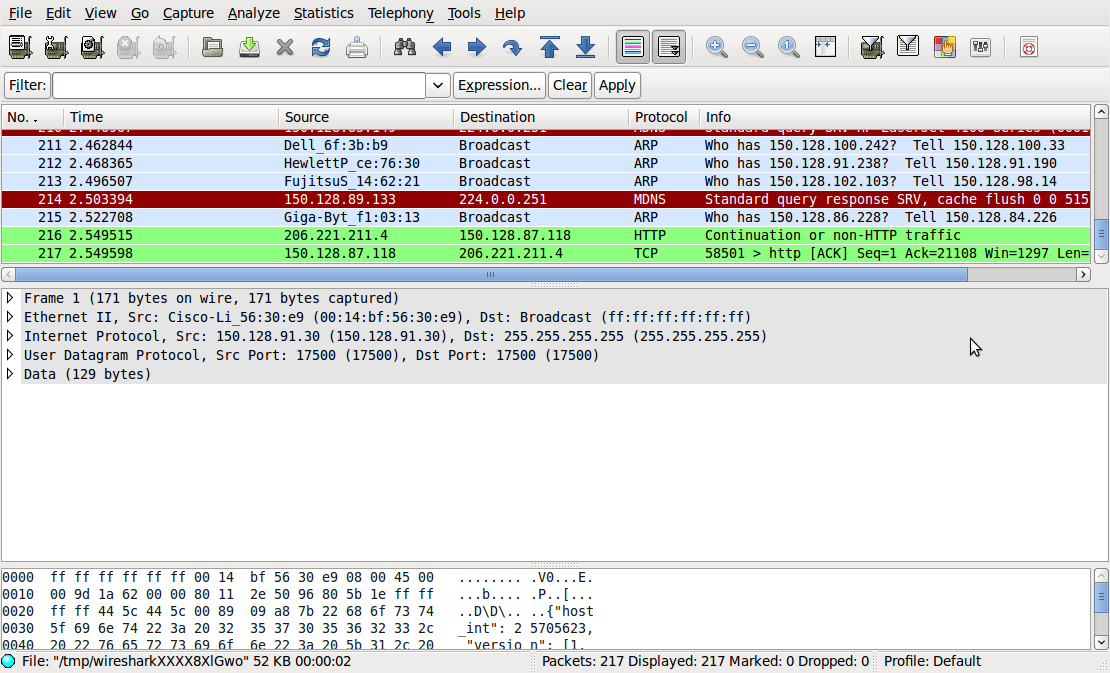Jump to the first packet icon
This screenshot has height=673, width=1110.
[549, 47]
